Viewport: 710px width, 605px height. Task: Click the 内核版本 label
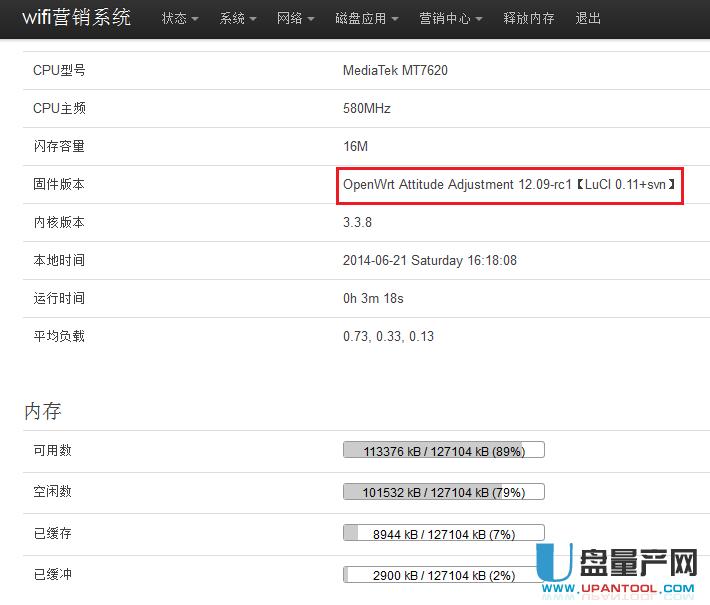[x=59, y=222]
